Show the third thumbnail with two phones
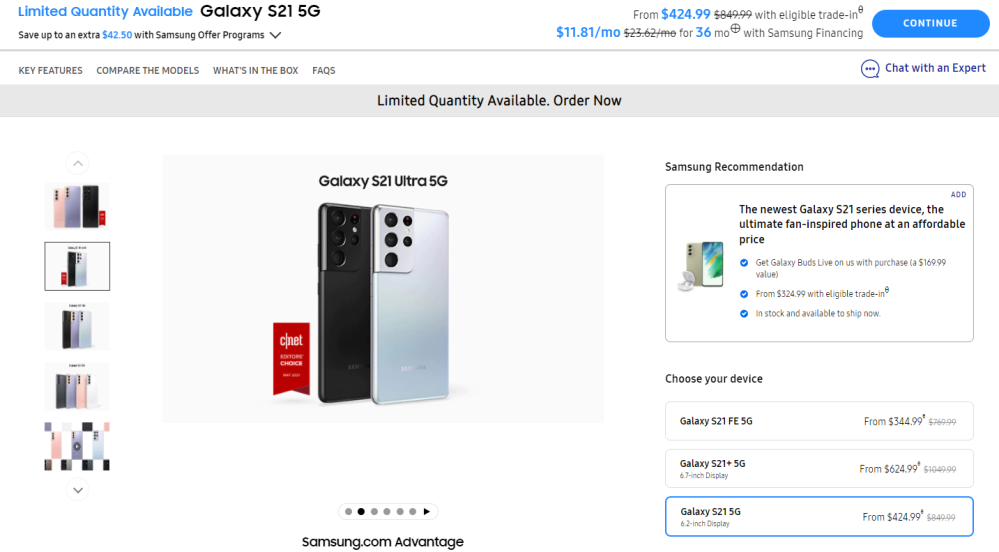Screen dimensions: 999x552 [77, 326]
